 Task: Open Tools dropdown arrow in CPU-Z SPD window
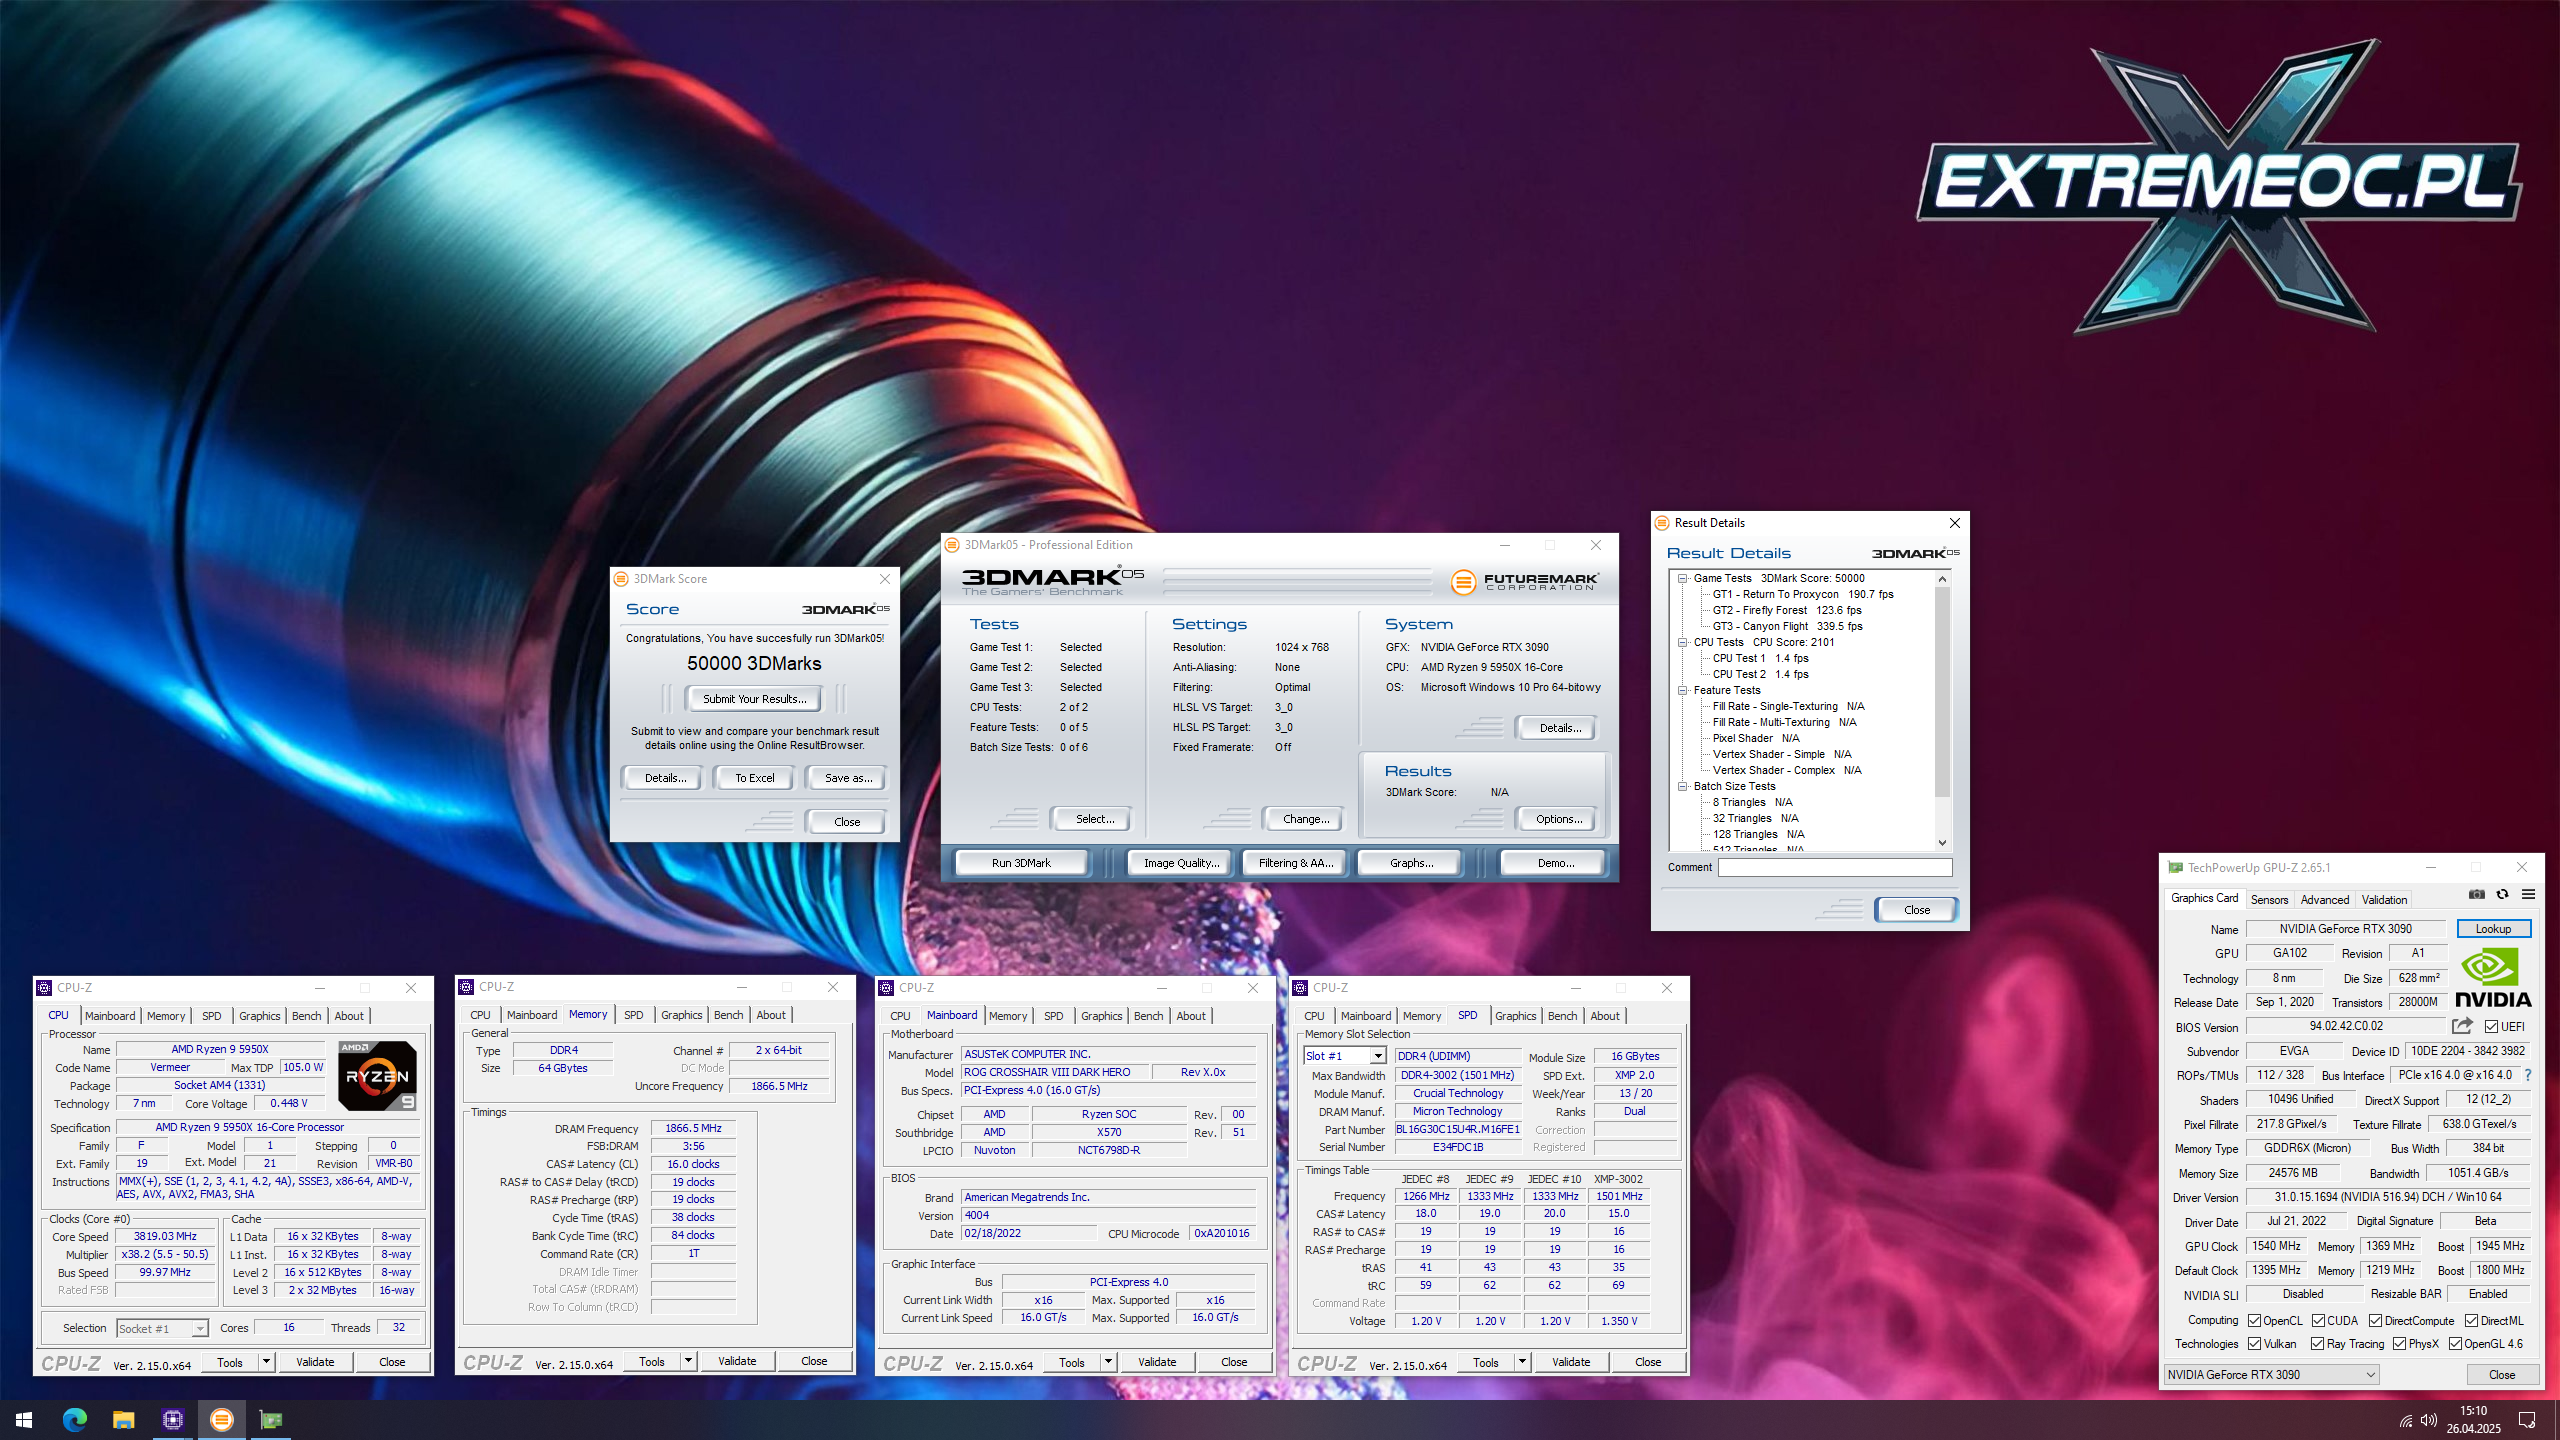click(x=1522, y=1362)
